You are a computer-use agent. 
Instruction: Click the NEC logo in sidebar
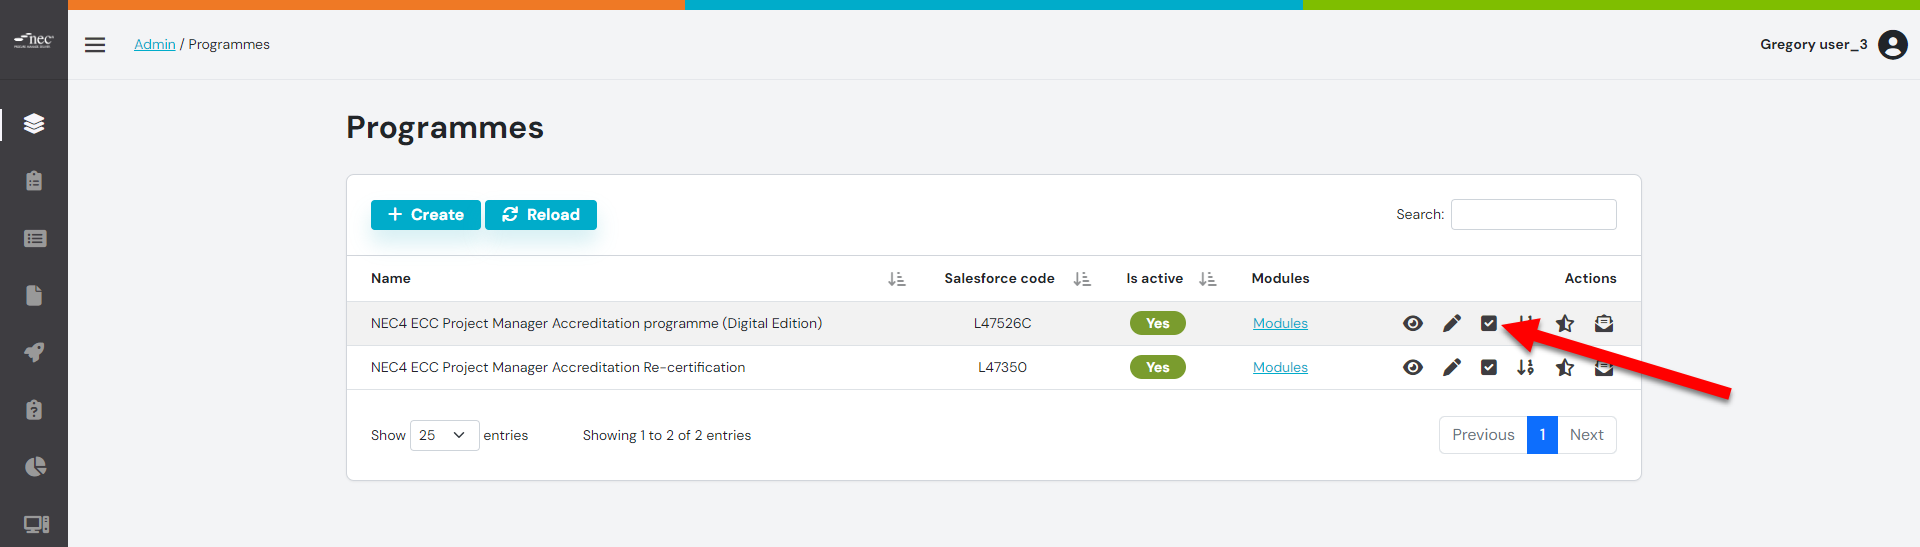34,40
